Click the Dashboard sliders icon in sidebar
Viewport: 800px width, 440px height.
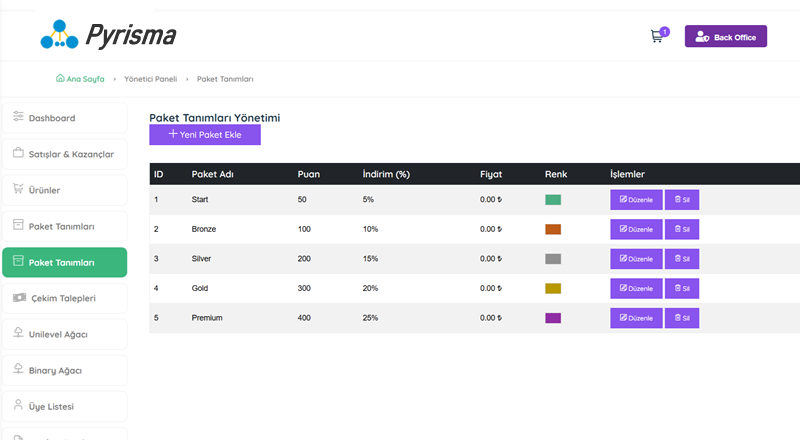click(x=18, y=118)
